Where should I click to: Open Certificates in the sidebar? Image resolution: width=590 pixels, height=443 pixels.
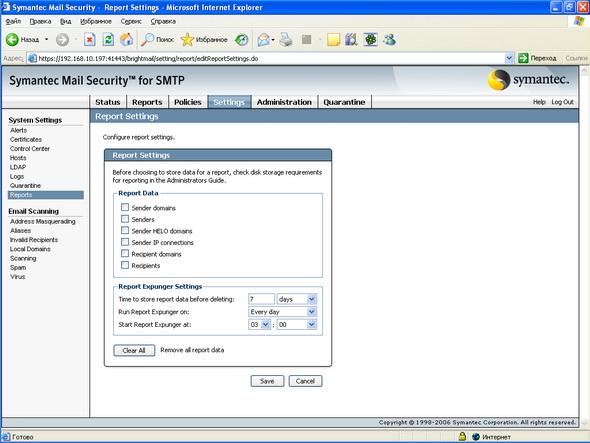coord(26,139)
